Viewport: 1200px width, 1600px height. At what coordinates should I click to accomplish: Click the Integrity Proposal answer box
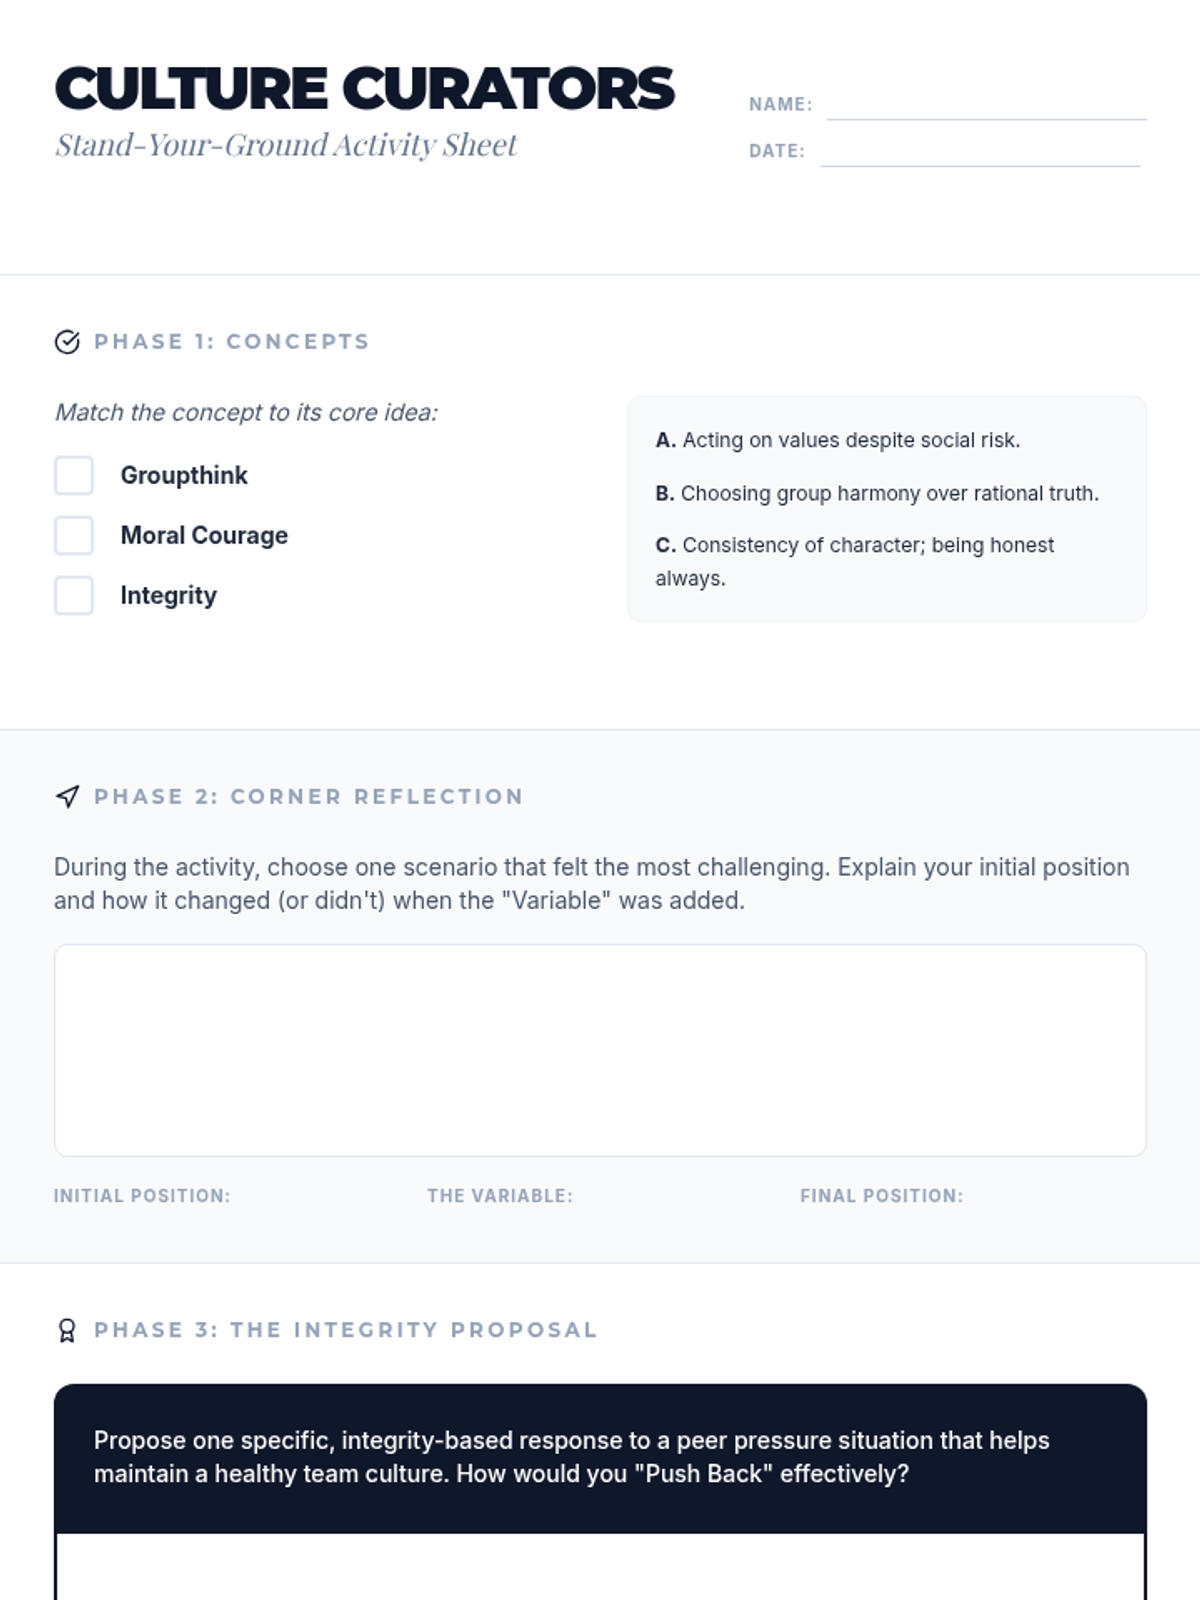pos(600,1568)
